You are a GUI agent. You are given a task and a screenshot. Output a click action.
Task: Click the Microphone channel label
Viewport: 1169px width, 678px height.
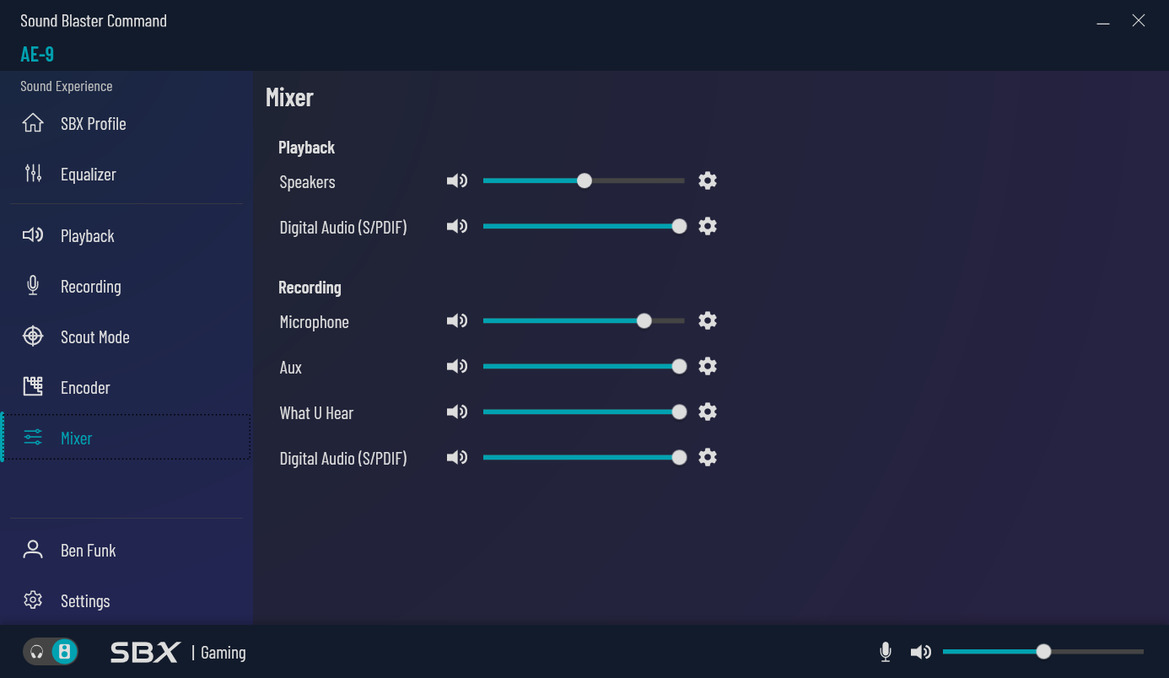(314, 321)
